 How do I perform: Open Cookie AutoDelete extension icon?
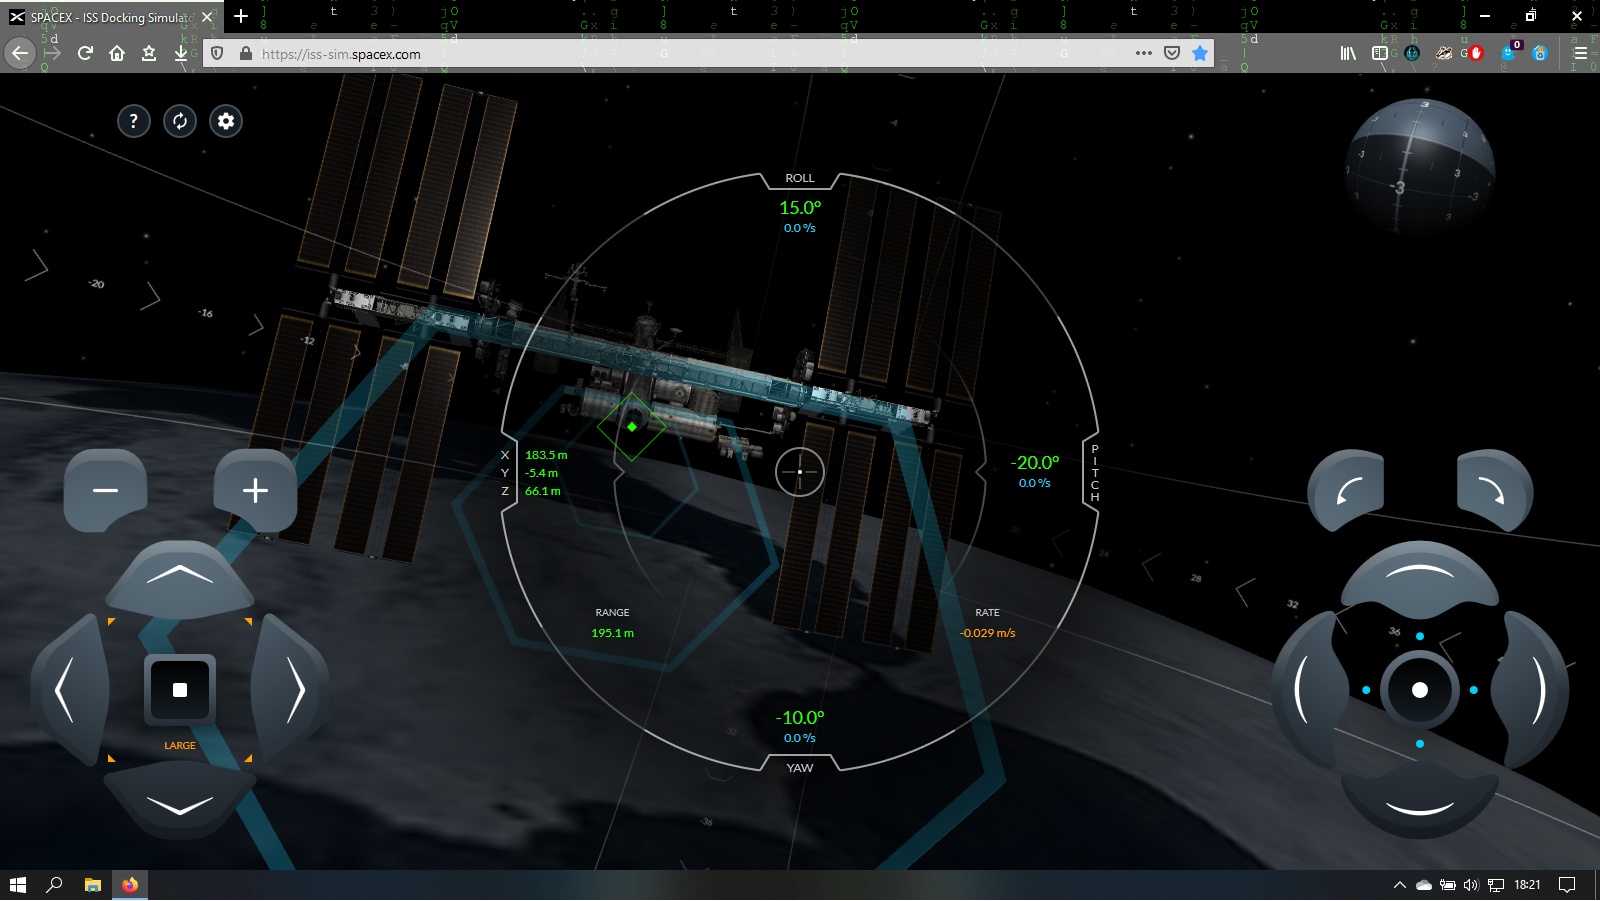tap(1540, 53)
